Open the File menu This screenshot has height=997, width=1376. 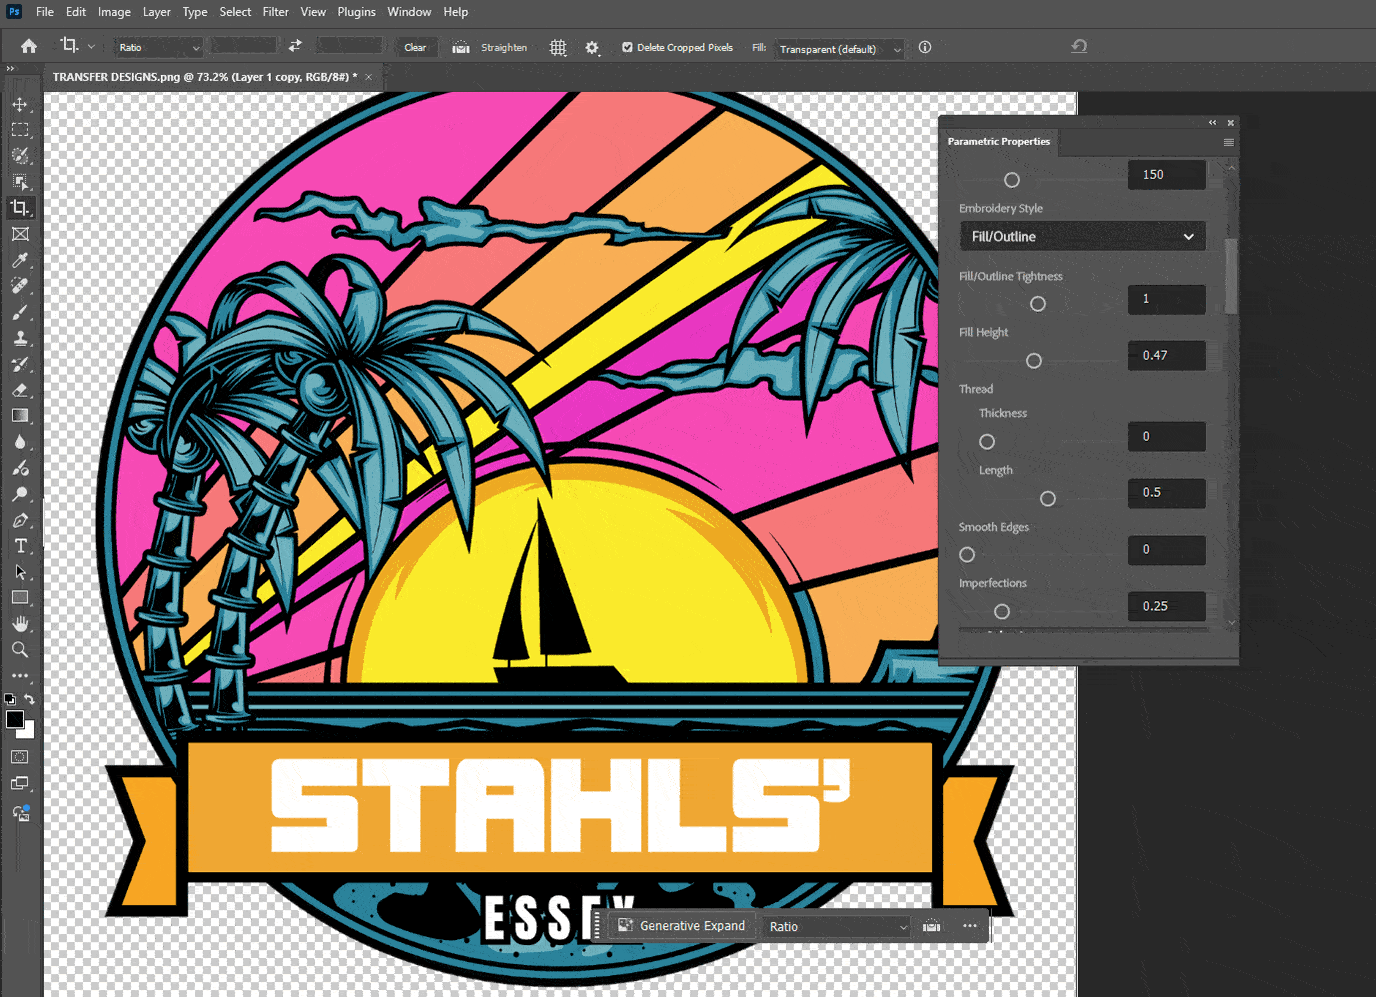coord(45,12)
